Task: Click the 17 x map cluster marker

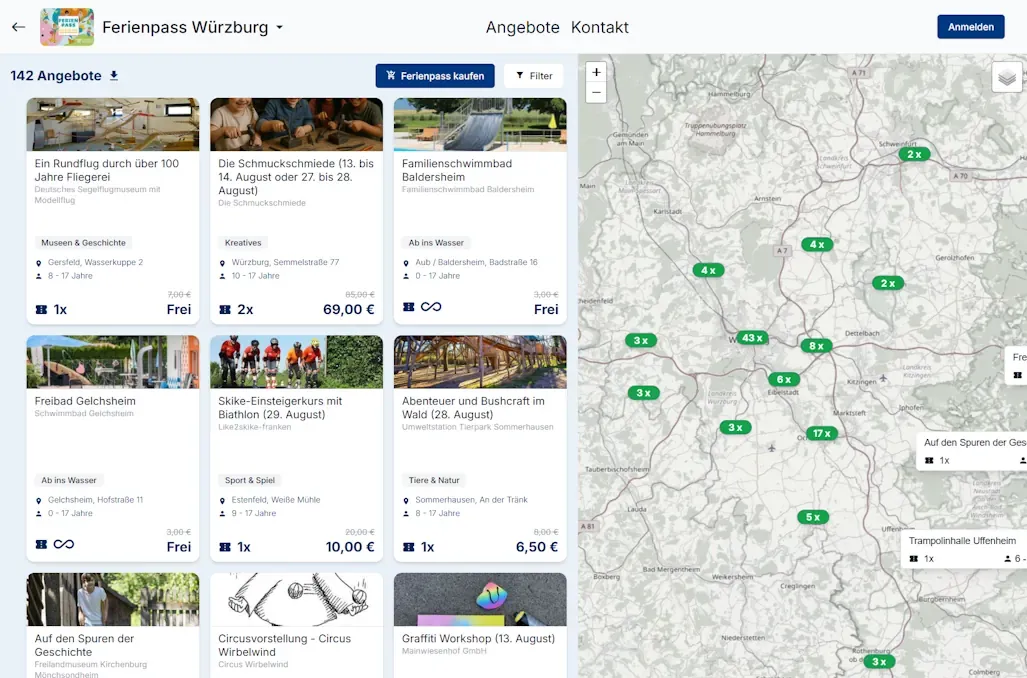Action: 821,434
